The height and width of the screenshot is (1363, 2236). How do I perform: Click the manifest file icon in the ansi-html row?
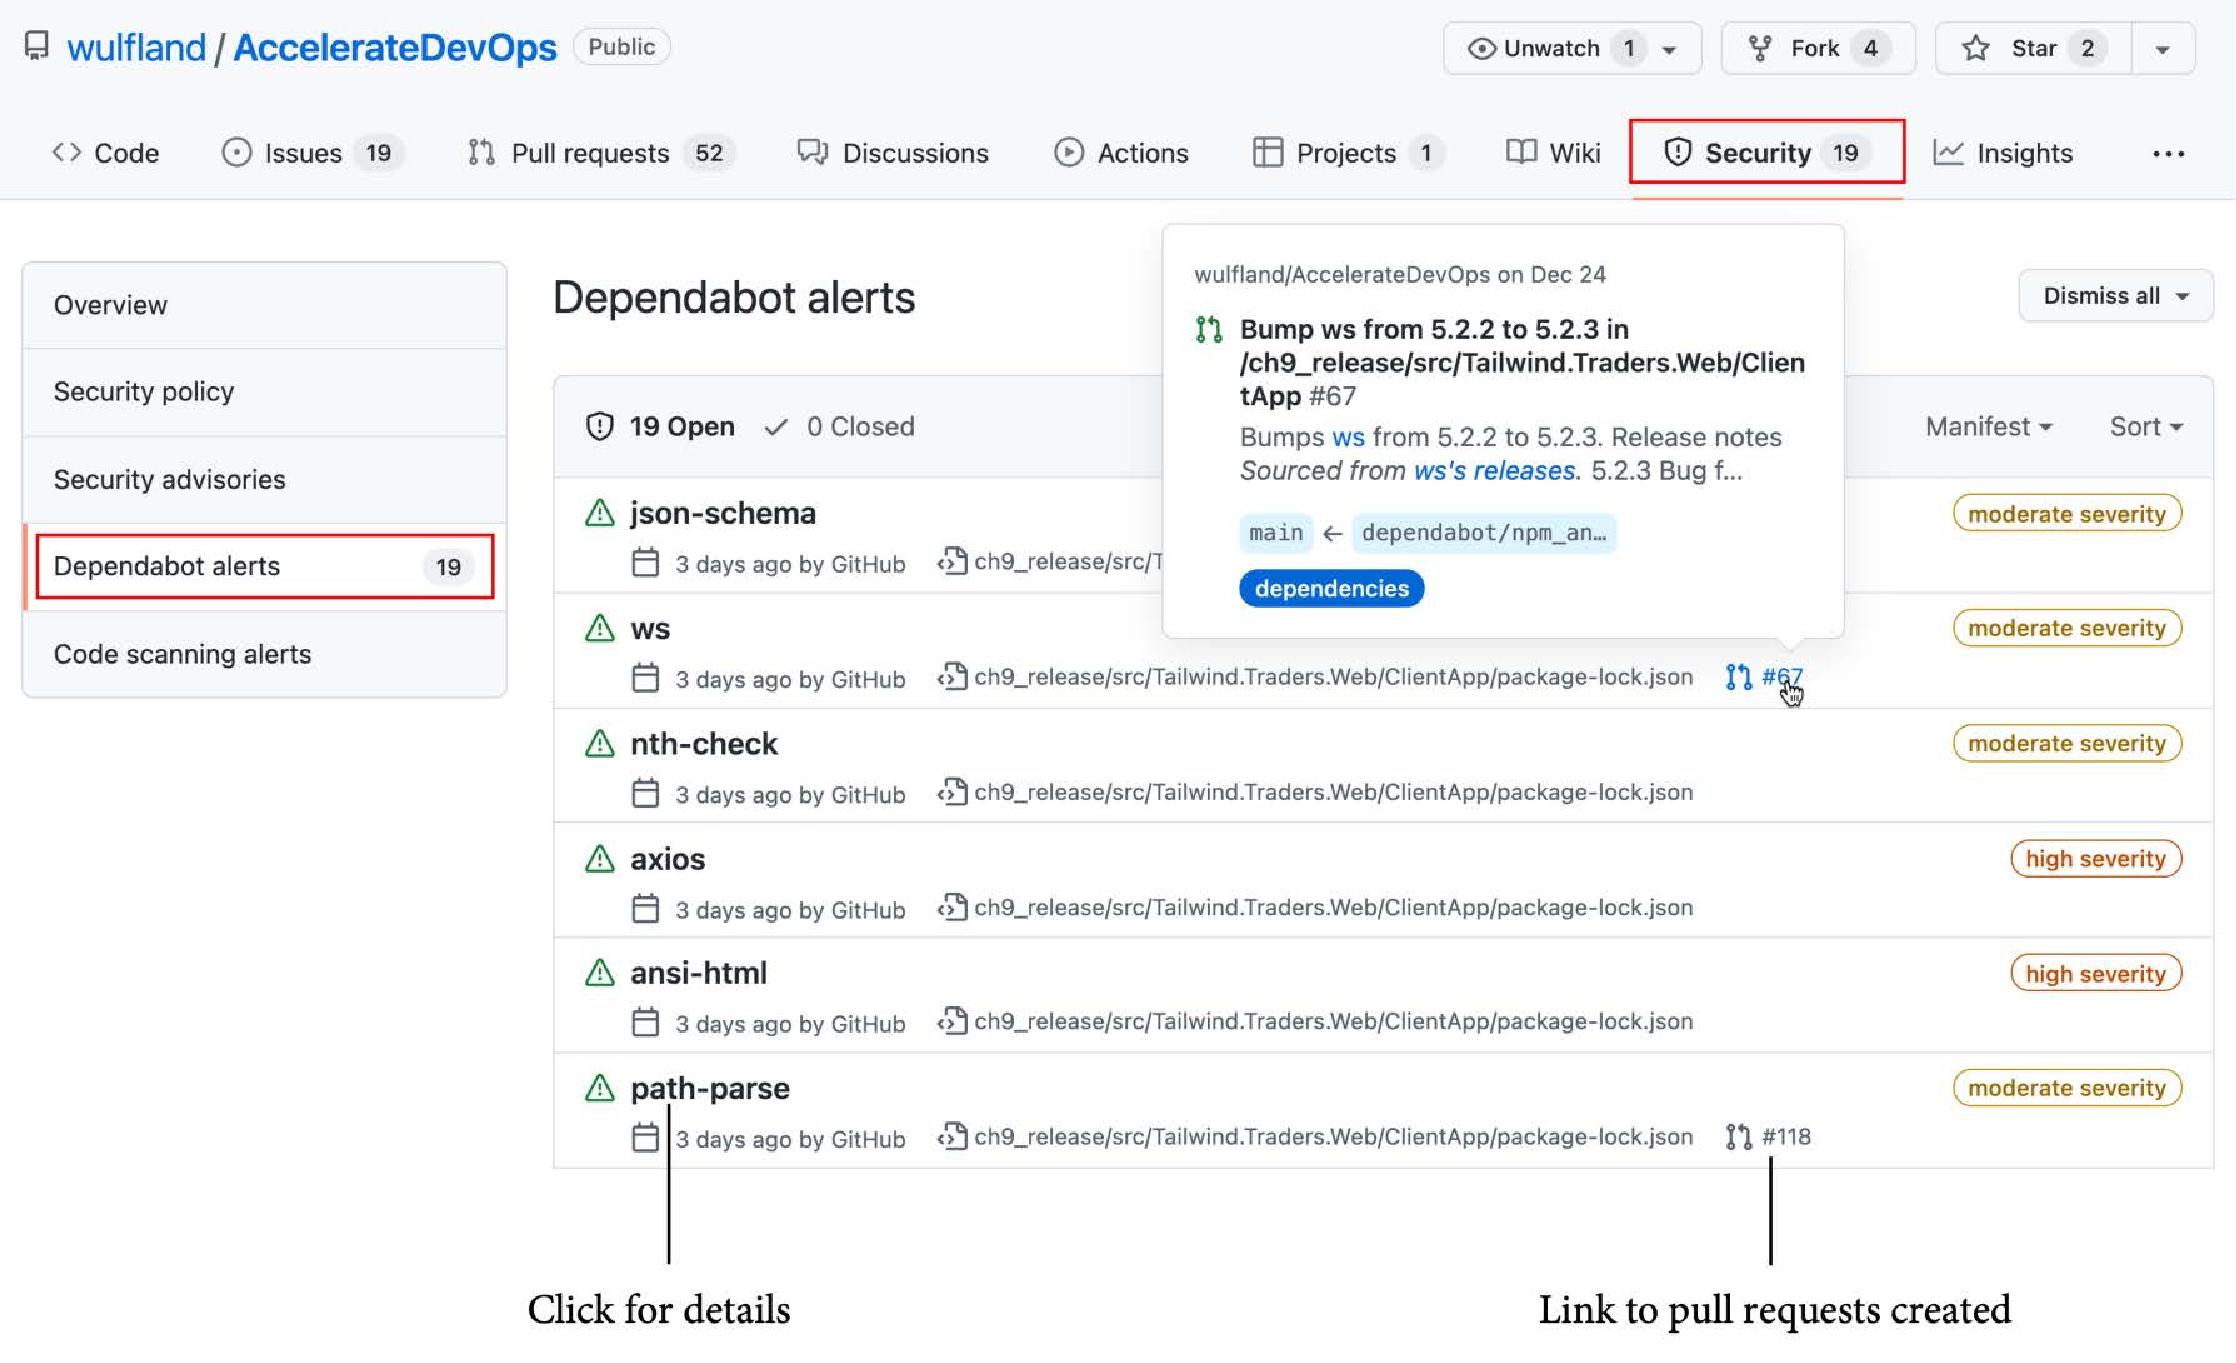click(x=952, y=1021)
